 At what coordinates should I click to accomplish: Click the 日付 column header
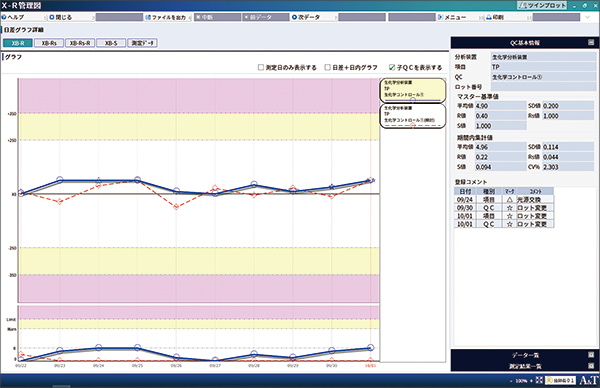click(465, 191)
